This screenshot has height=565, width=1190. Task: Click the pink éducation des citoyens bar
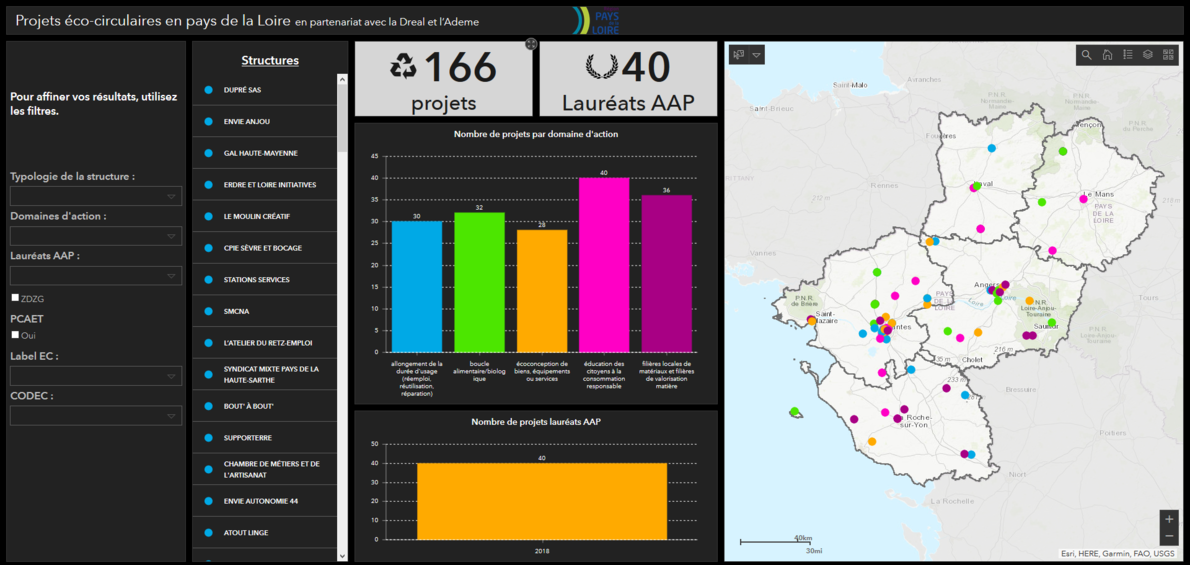click(604, 265)
